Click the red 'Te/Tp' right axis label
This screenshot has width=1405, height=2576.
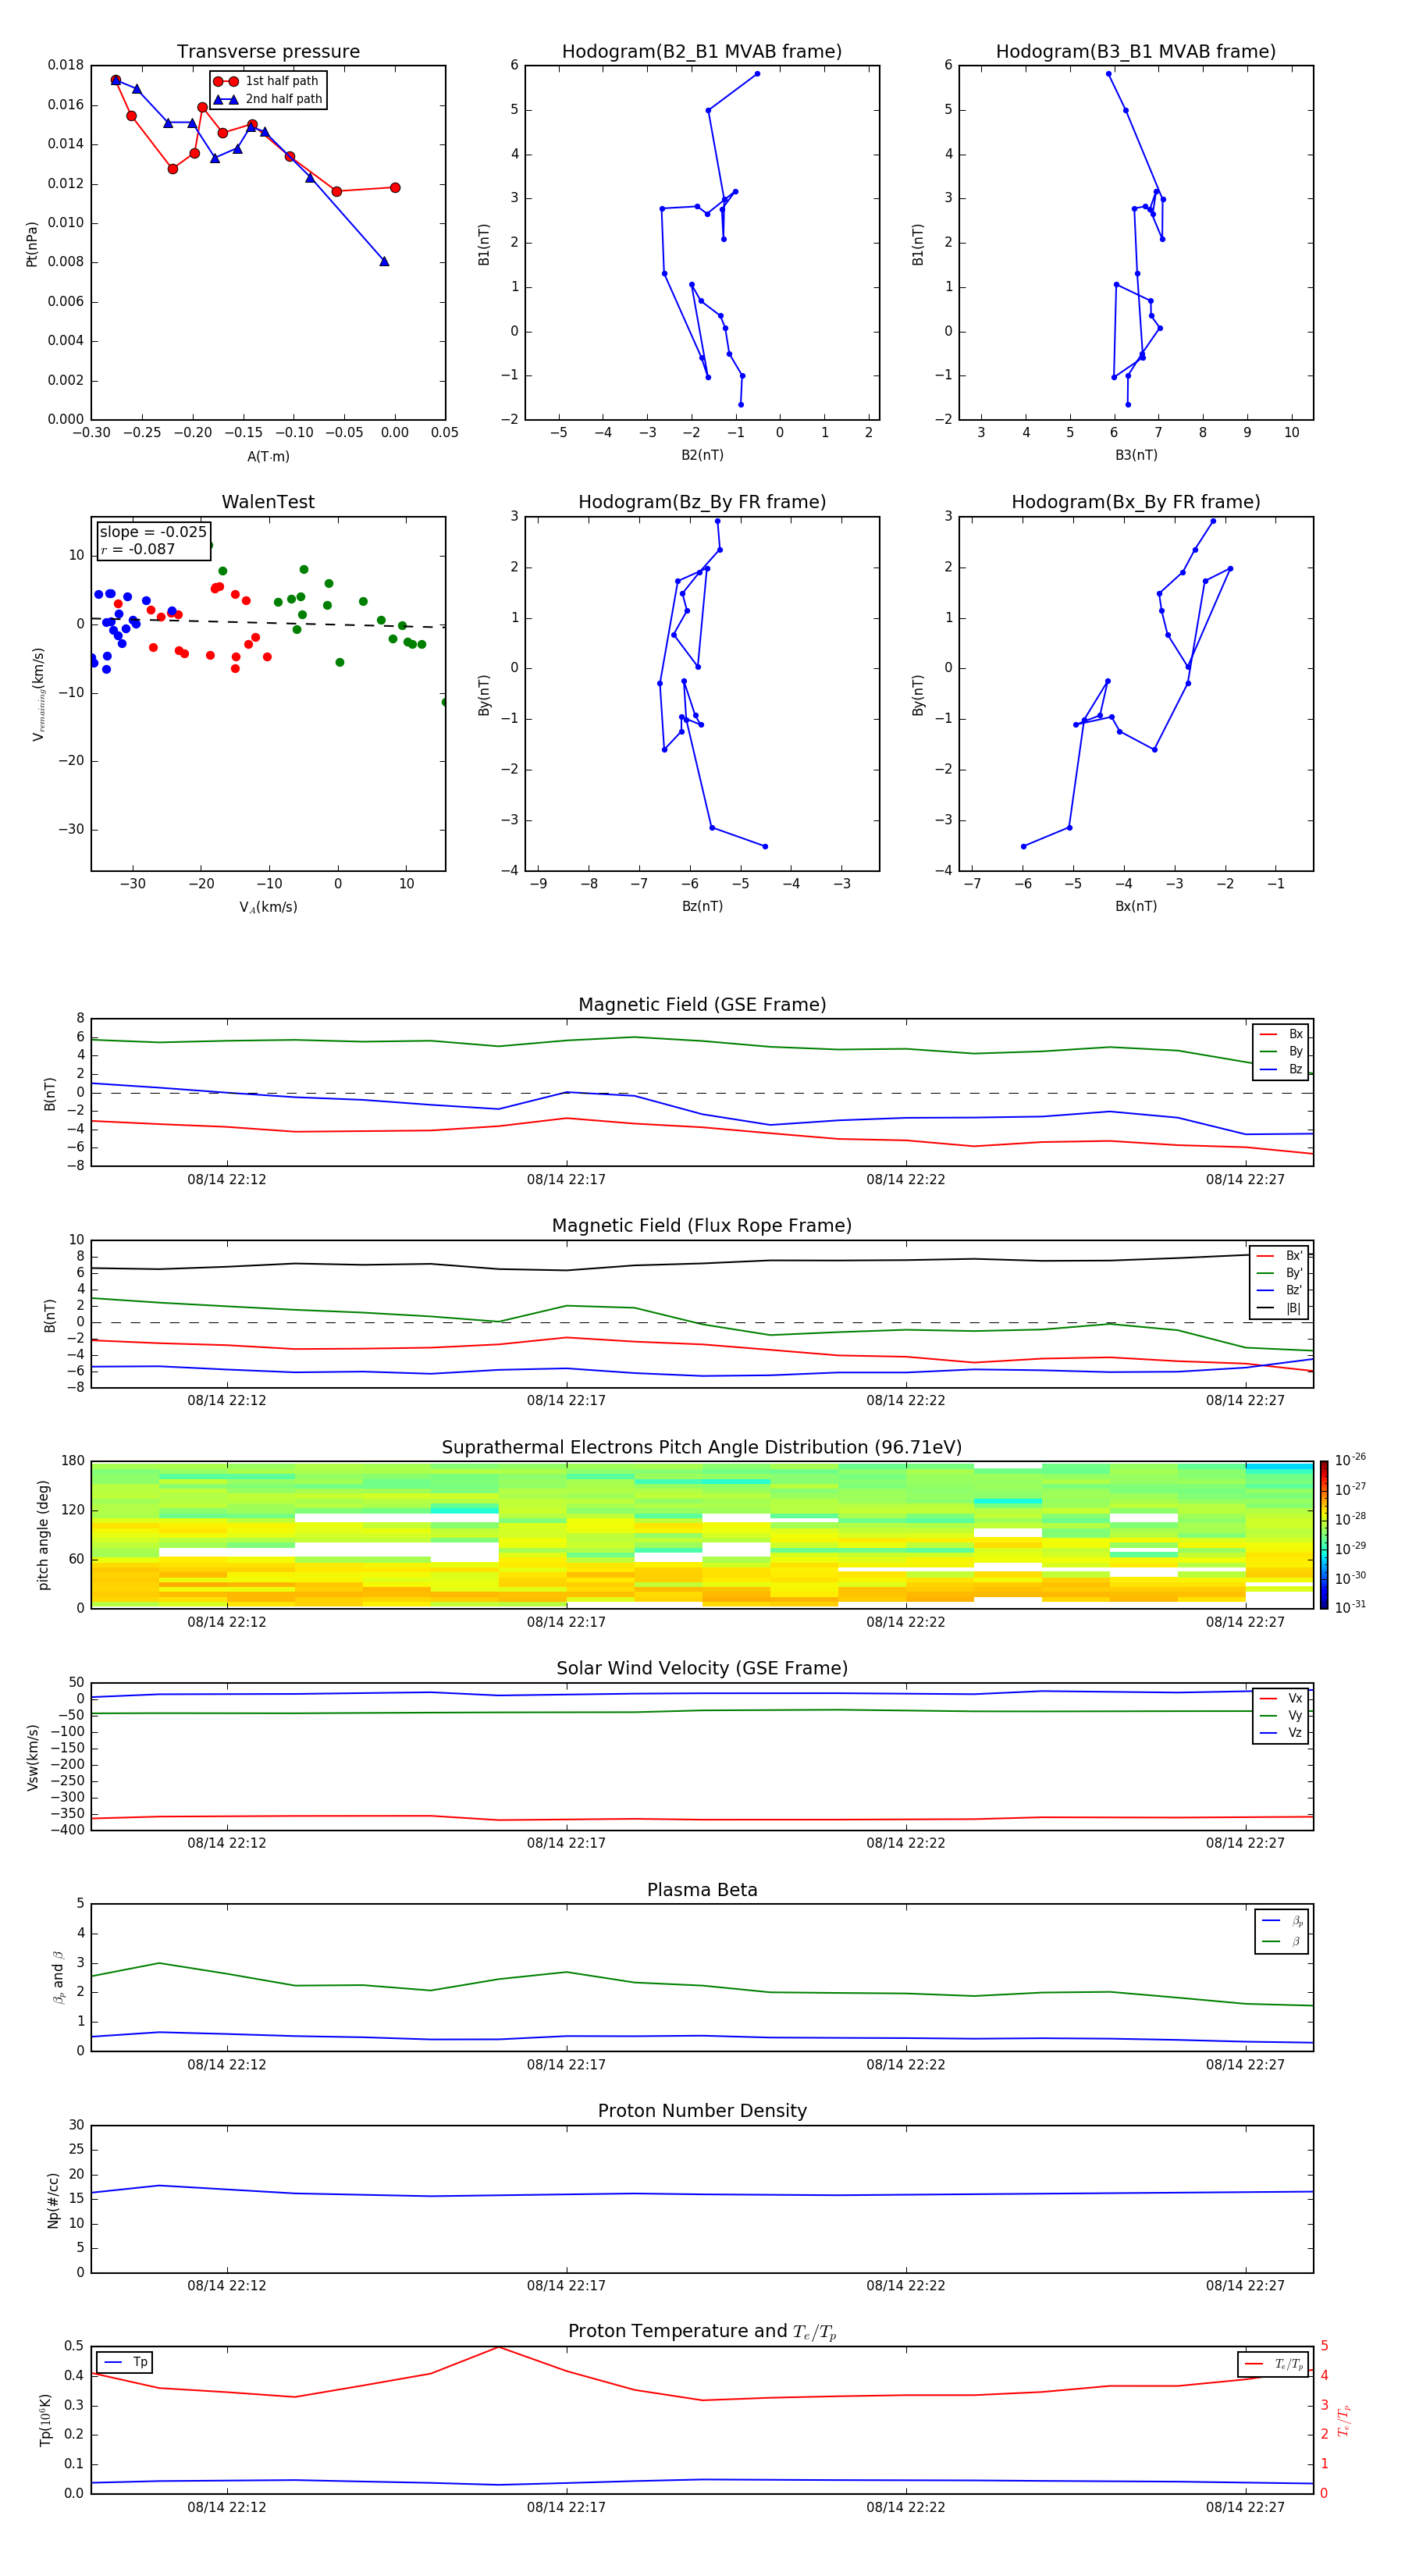pos(1344,2421)
